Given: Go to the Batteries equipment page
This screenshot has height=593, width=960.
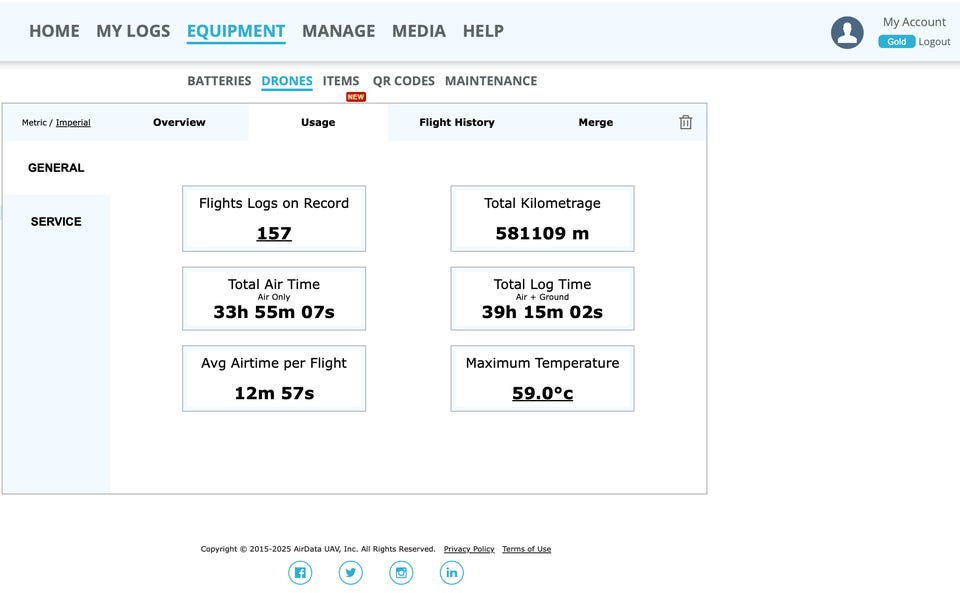Looking at the screenshot, I should (219, 81).
